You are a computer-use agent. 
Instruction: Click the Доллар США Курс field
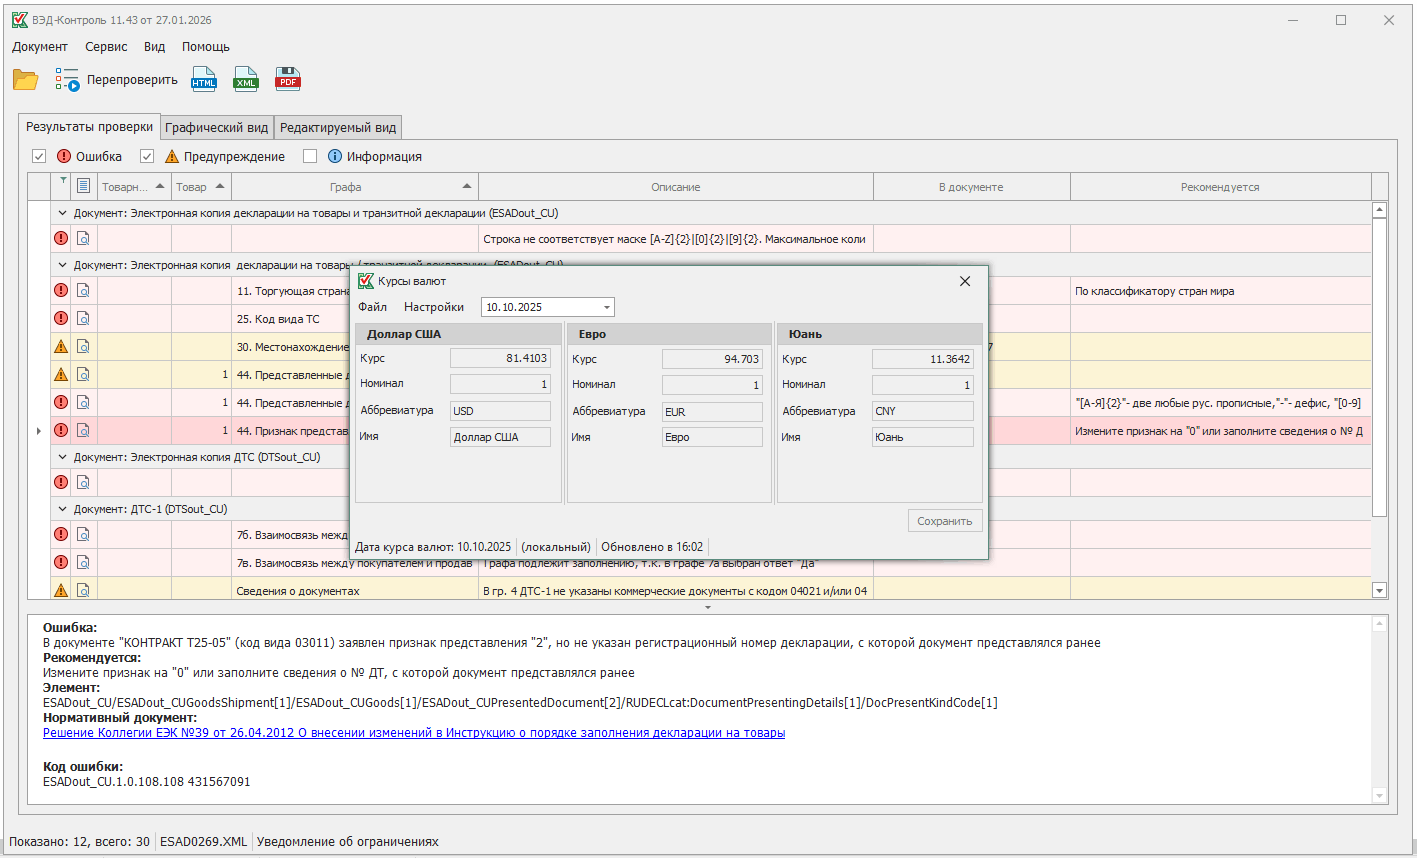pyautogui.click(x=500, y=358)
